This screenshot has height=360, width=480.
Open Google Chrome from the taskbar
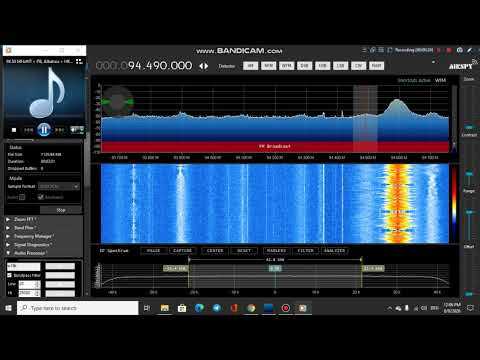coord(251,308)
